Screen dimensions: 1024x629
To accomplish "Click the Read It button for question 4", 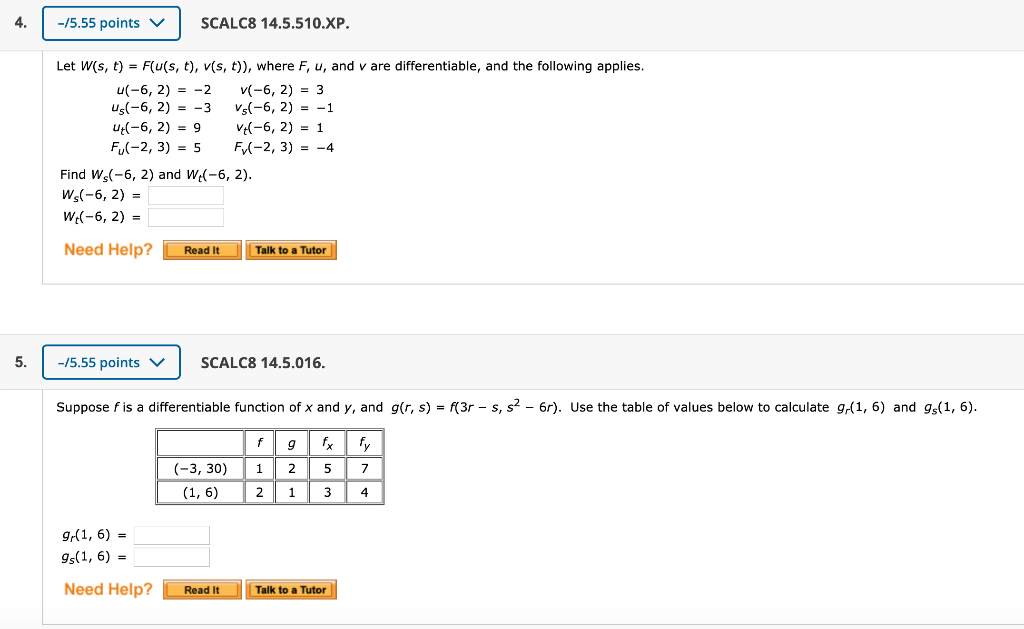I will pos(201,250).
